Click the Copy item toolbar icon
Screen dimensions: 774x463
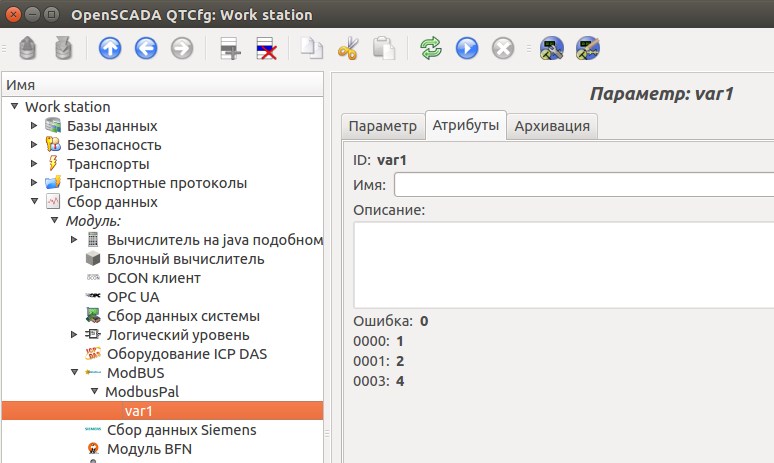(313, 48)
